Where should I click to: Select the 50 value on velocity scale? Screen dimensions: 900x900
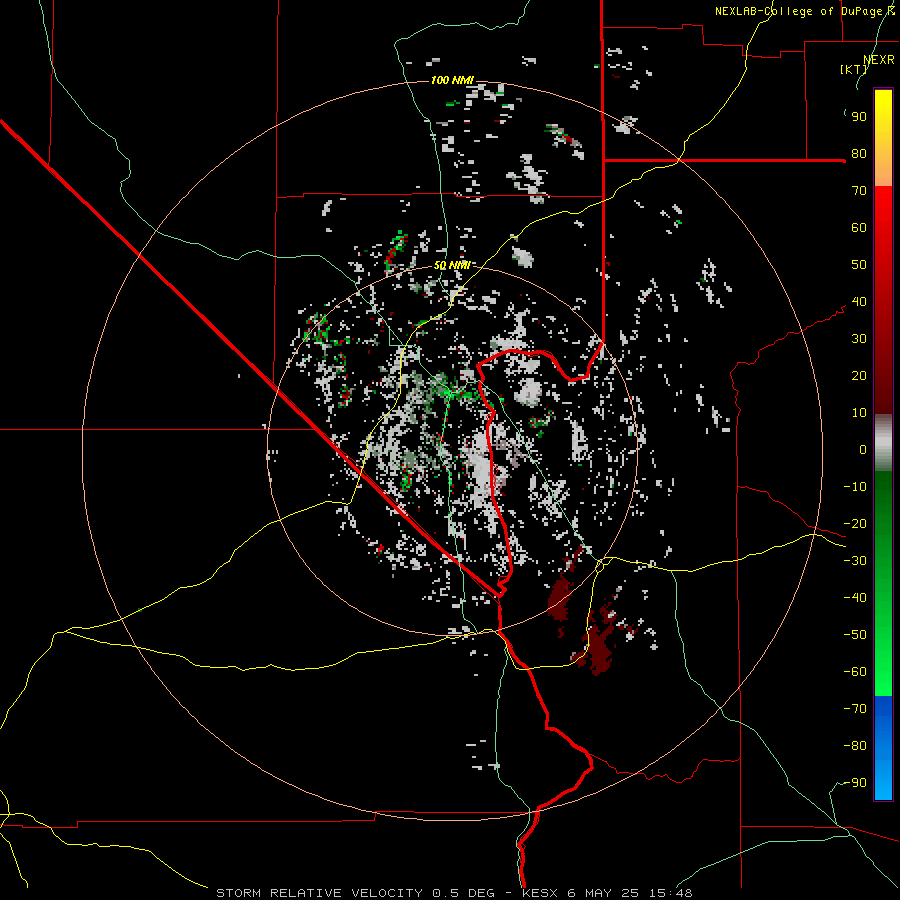[859, 265]
